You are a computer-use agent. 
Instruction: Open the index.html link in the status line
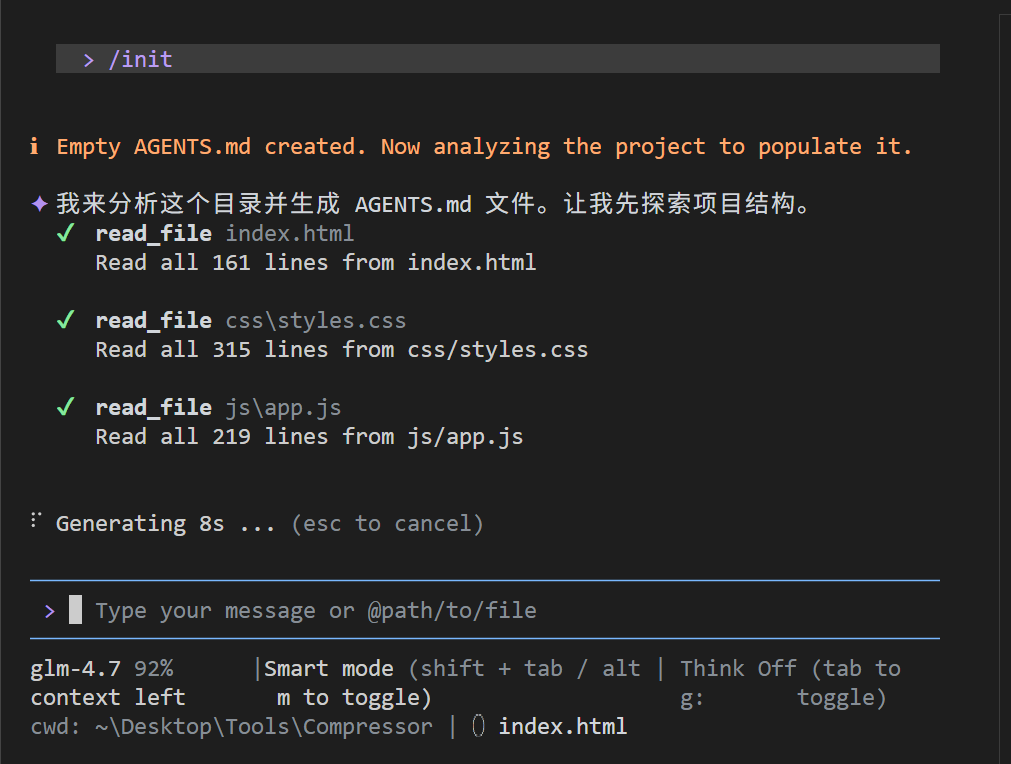pos(562,726)
